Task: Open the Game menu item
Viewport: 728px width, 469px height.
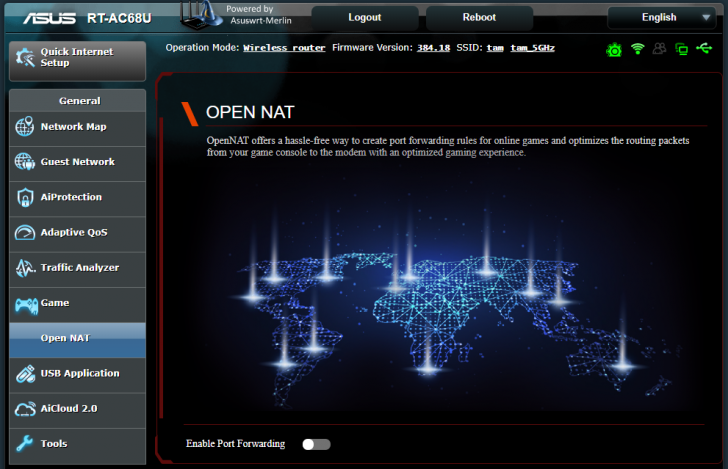Action: [78, 303]
